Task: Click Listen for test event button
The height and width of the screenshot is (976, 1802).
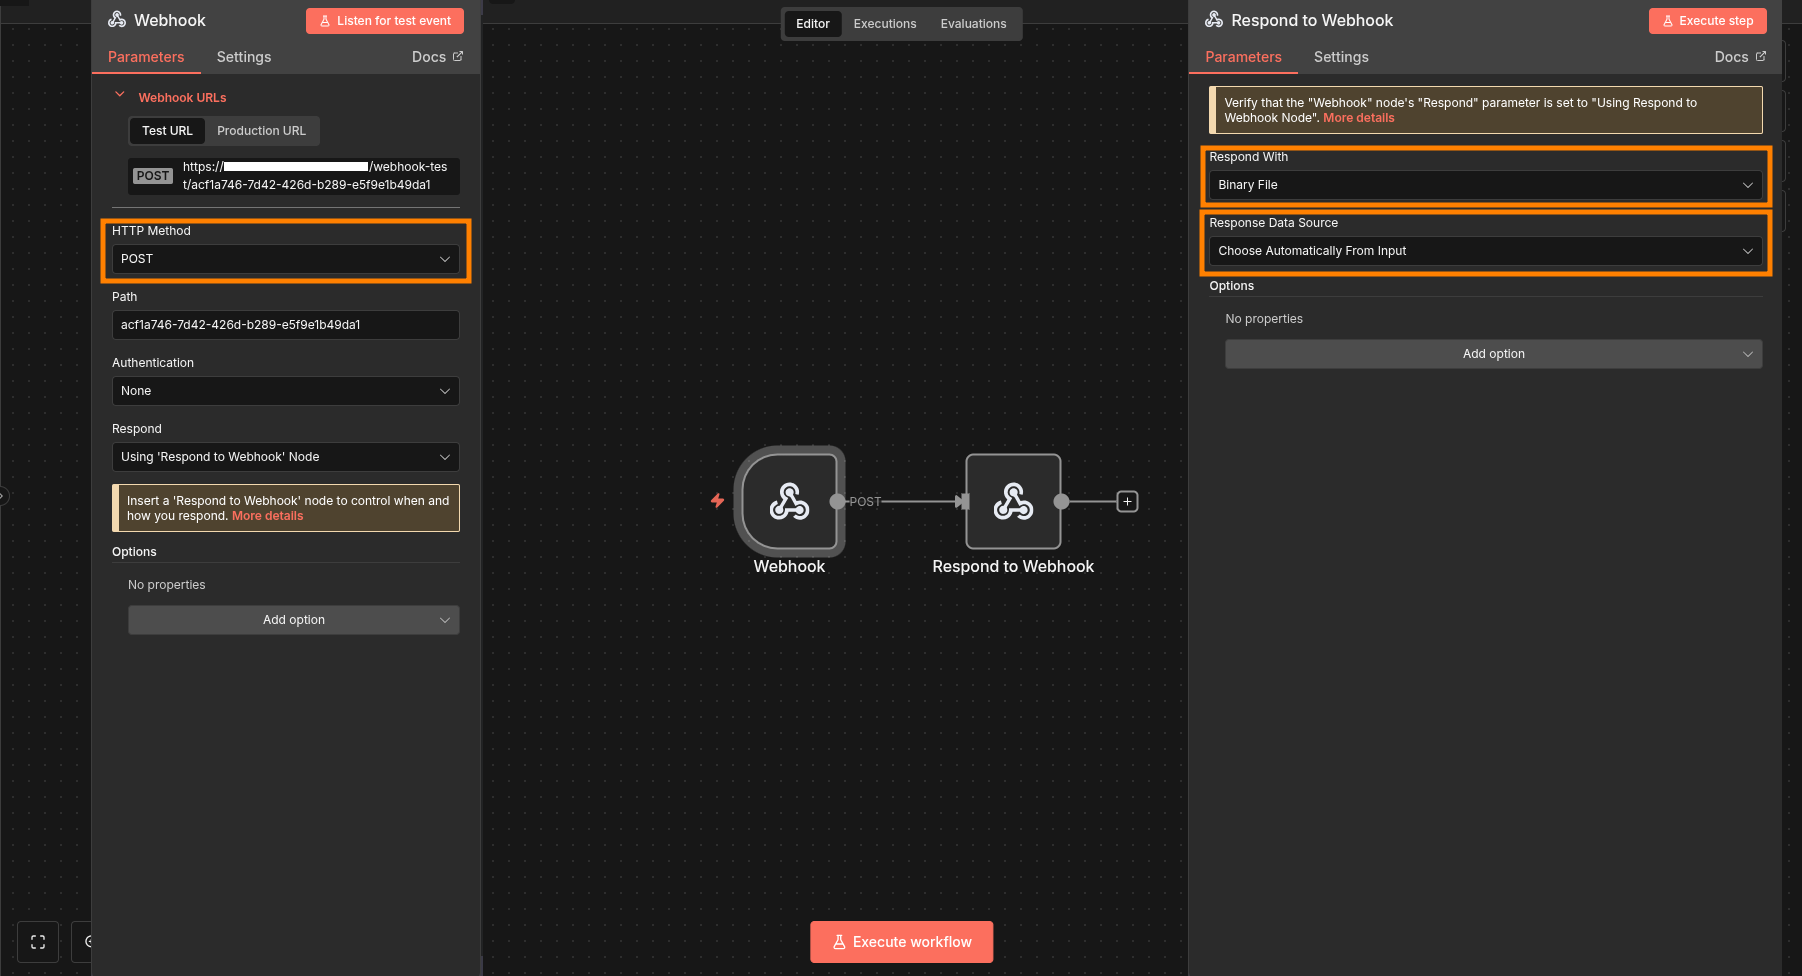Action: [x=385, y=21]
